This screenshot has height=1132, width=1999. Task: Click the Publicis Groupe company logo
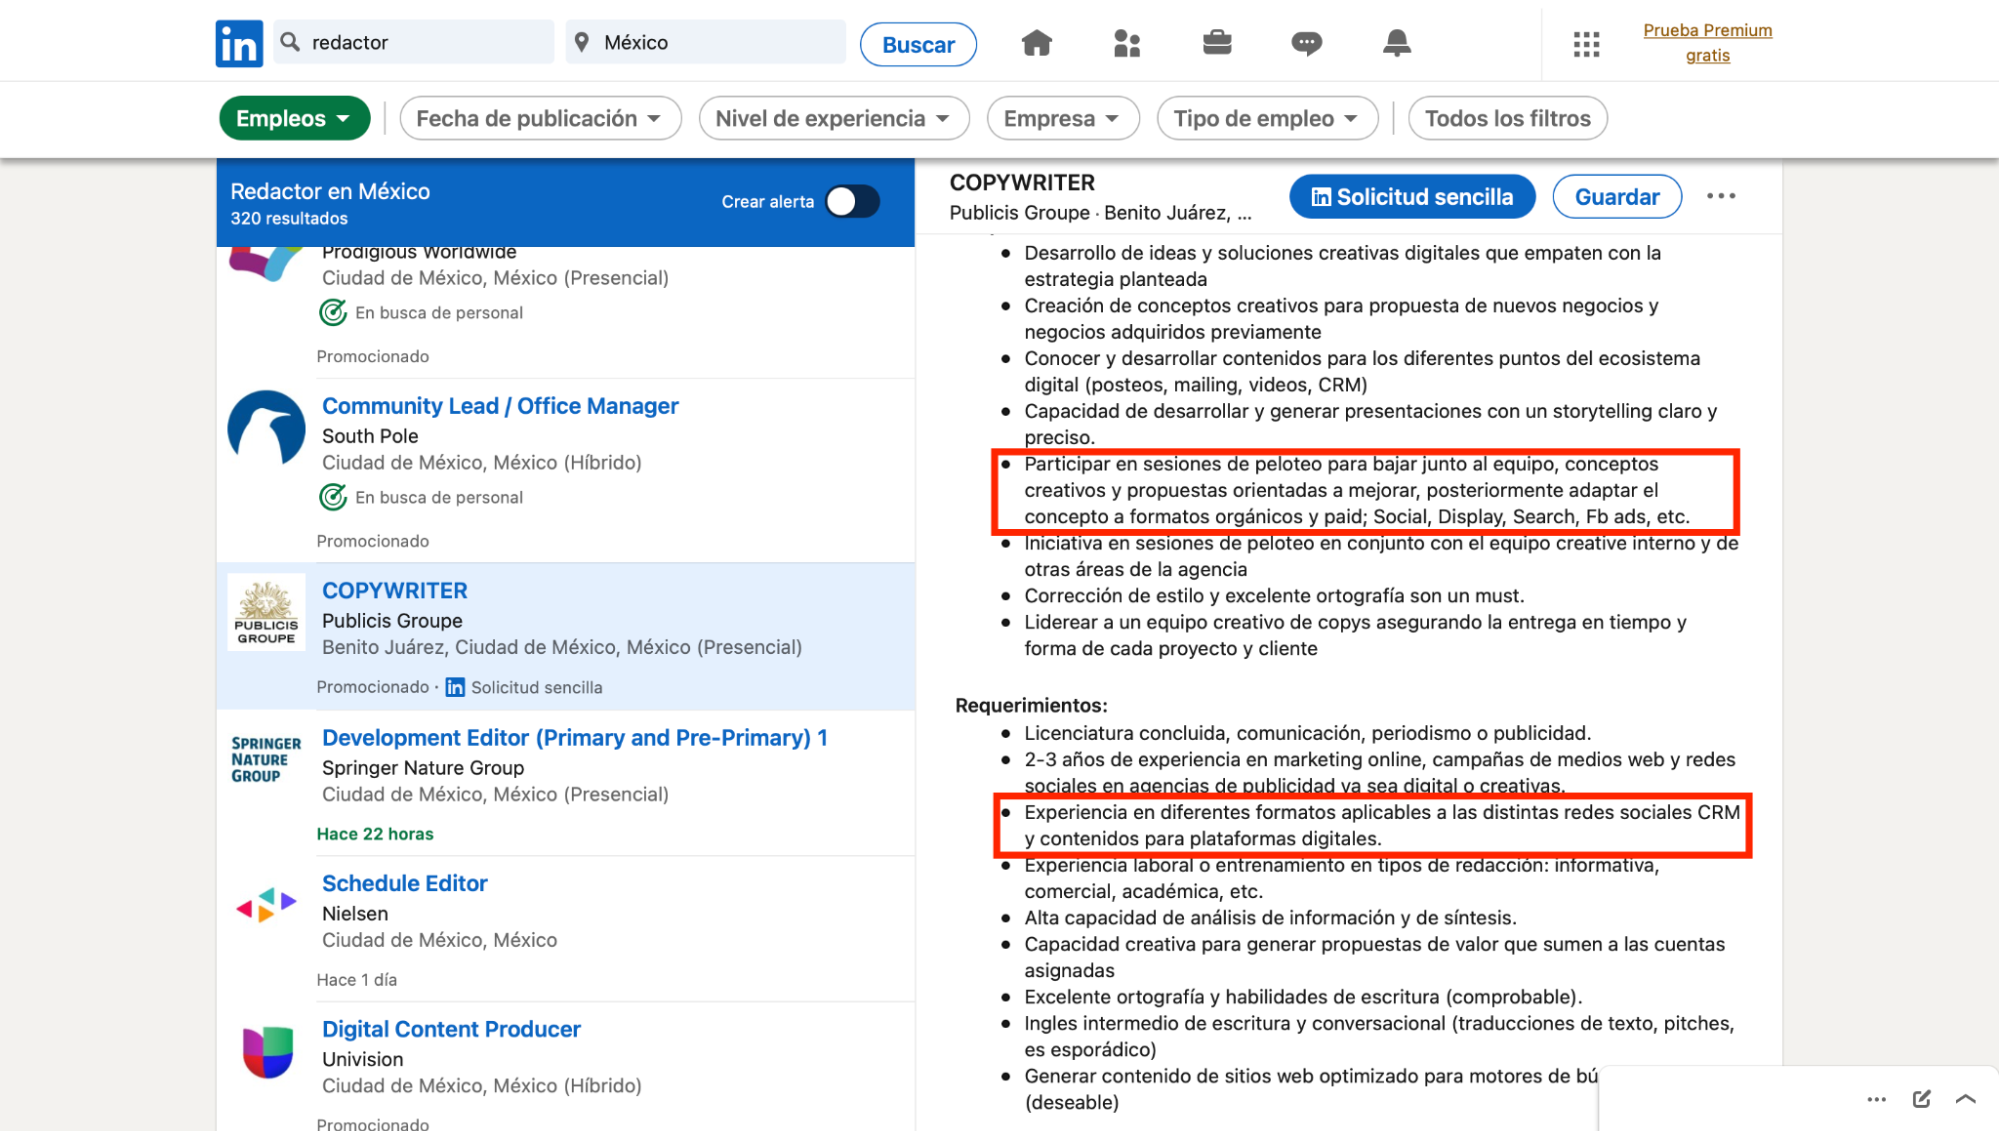(266, 613)
